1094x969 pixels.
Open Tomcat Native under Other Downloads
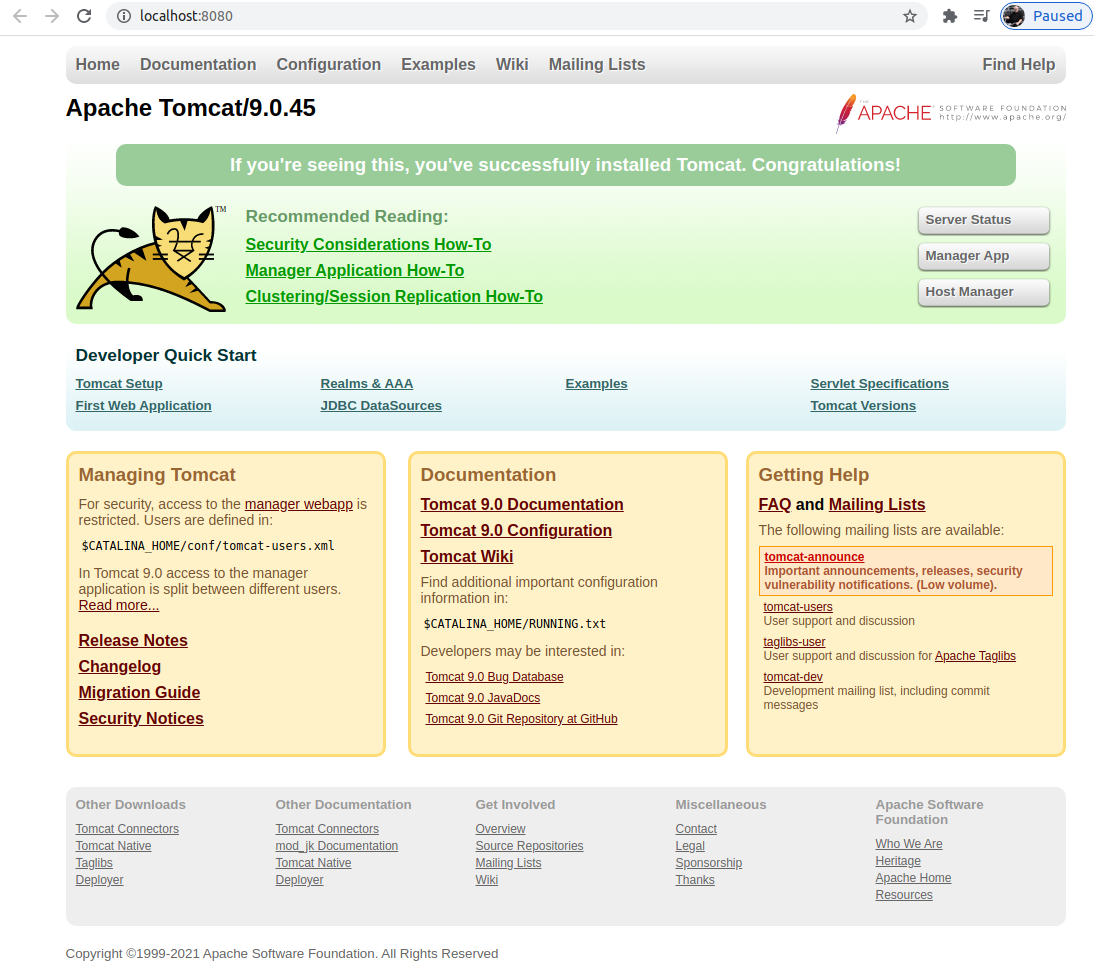113,846
